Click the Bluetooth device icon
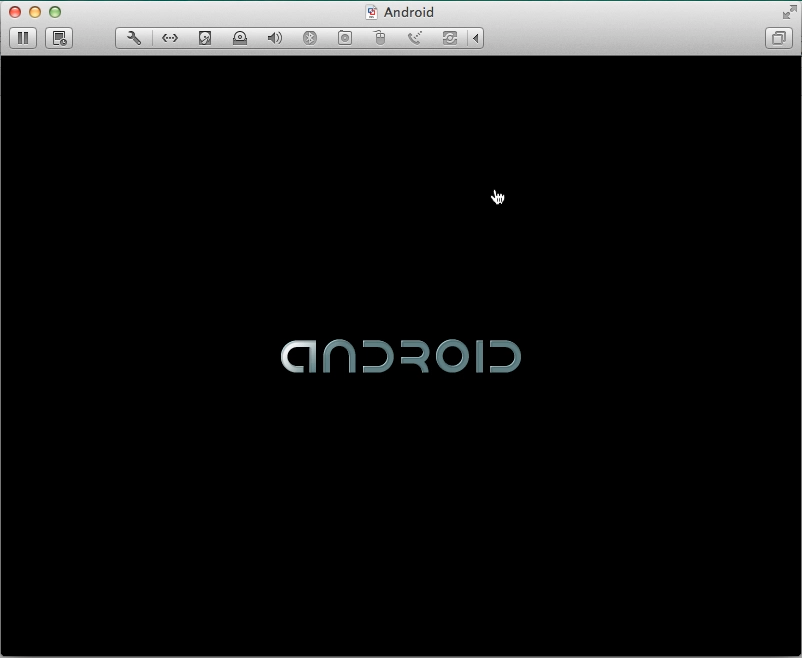 coord(309,38)
